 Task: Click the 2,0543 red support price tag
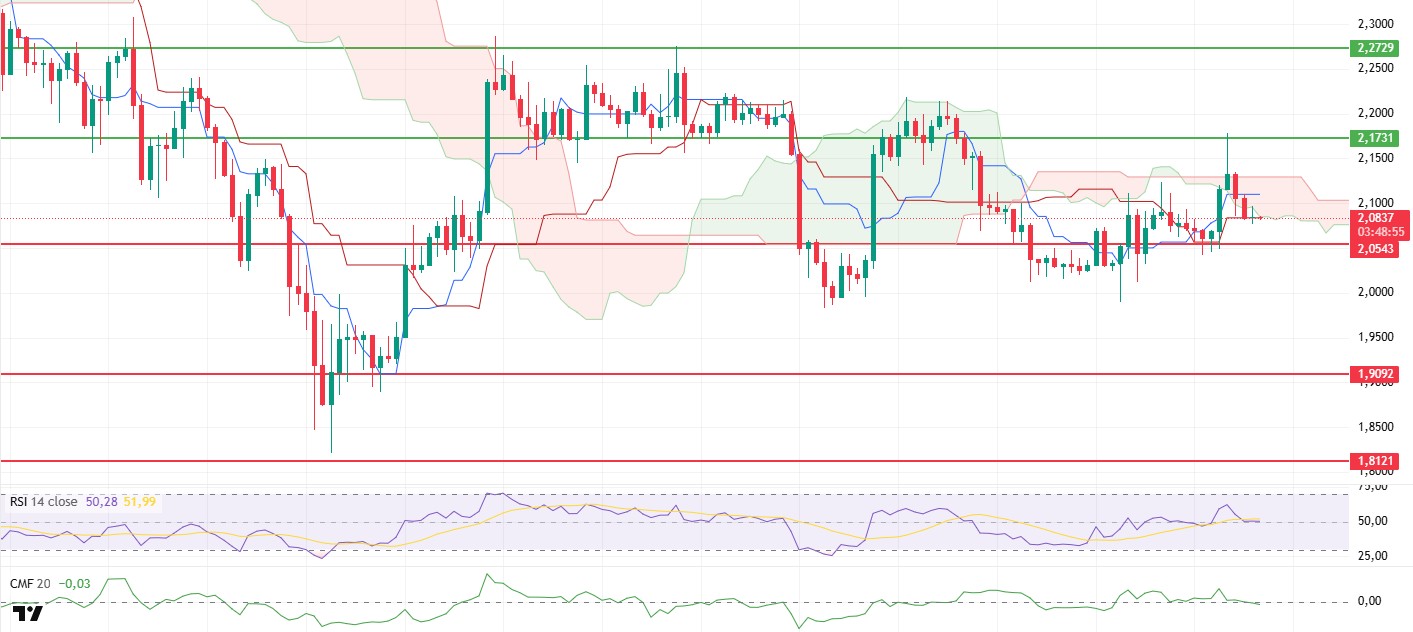pos(1372,246)
